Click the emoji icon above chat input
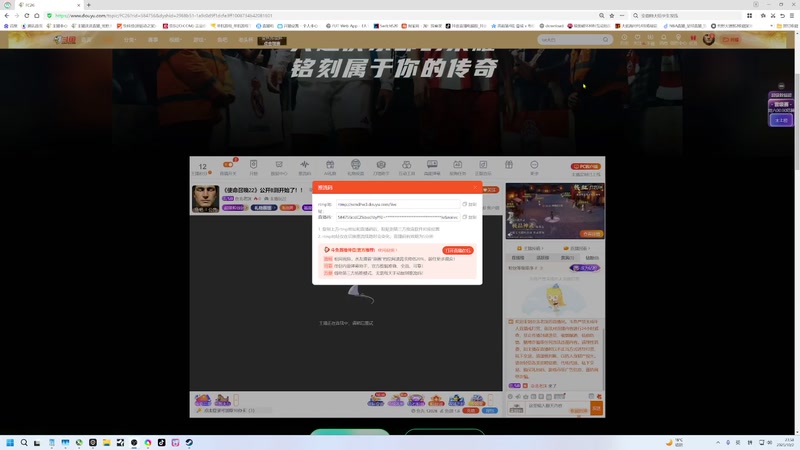This screenshot has width=800, height=450. [x=510, y=396]
